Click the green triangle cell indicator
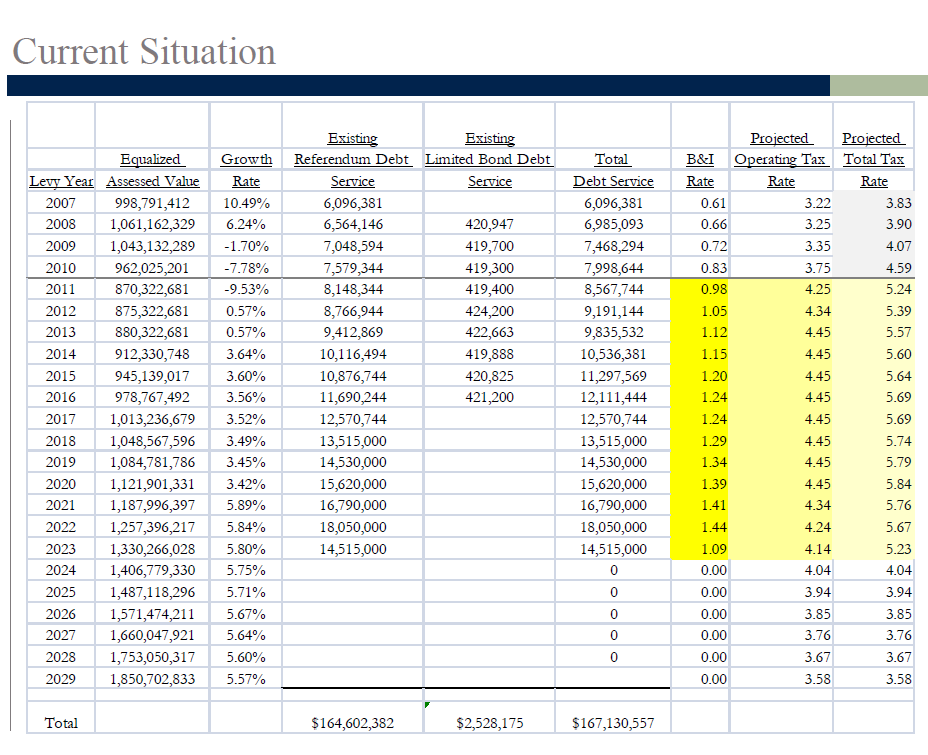 click(427, 705)
